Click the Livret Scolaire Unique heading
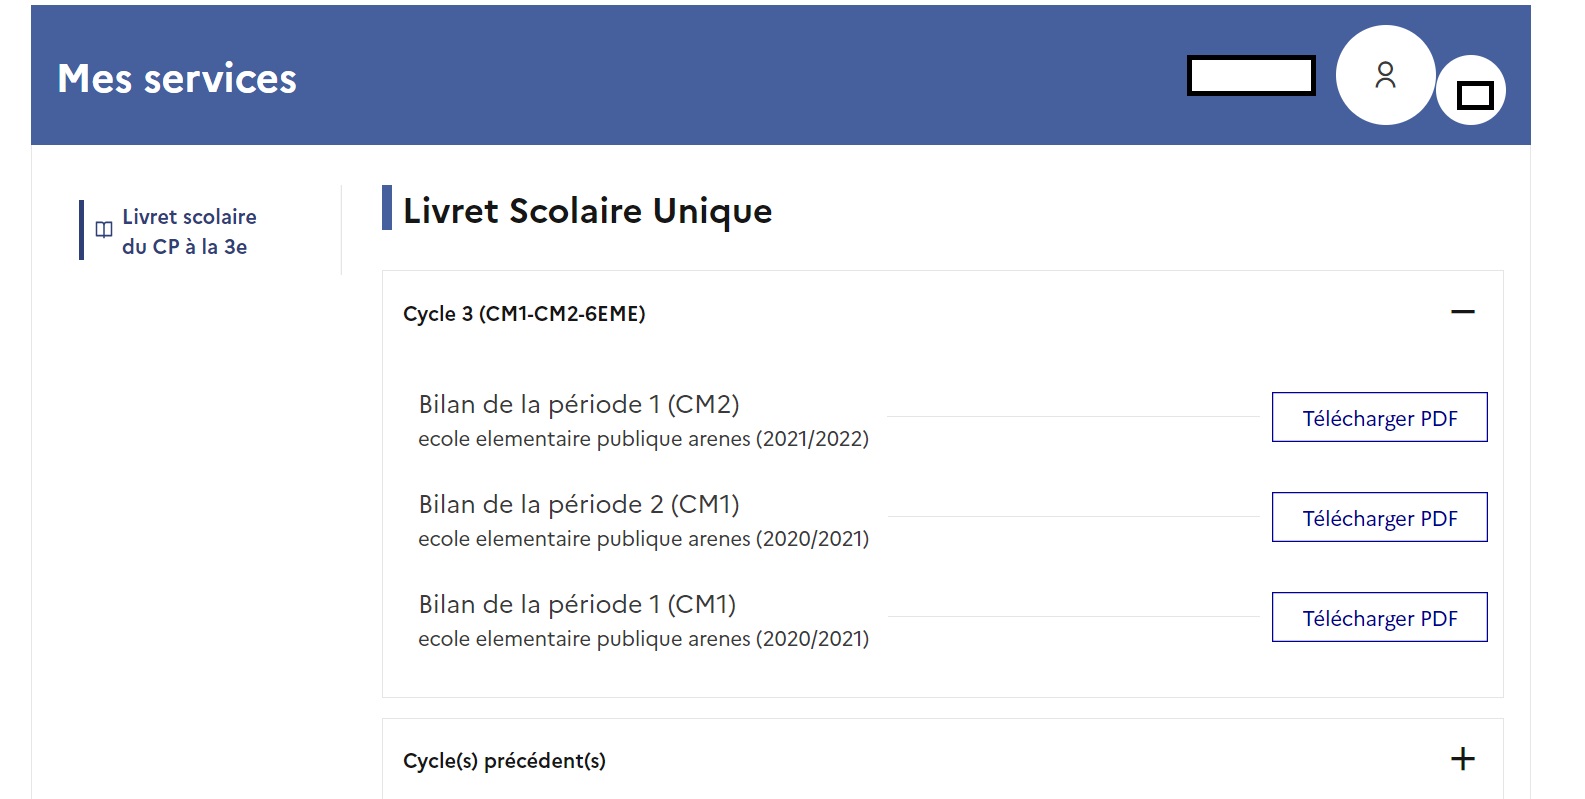The height and width of the screenshot is (799, 1585). coord(587,211)
